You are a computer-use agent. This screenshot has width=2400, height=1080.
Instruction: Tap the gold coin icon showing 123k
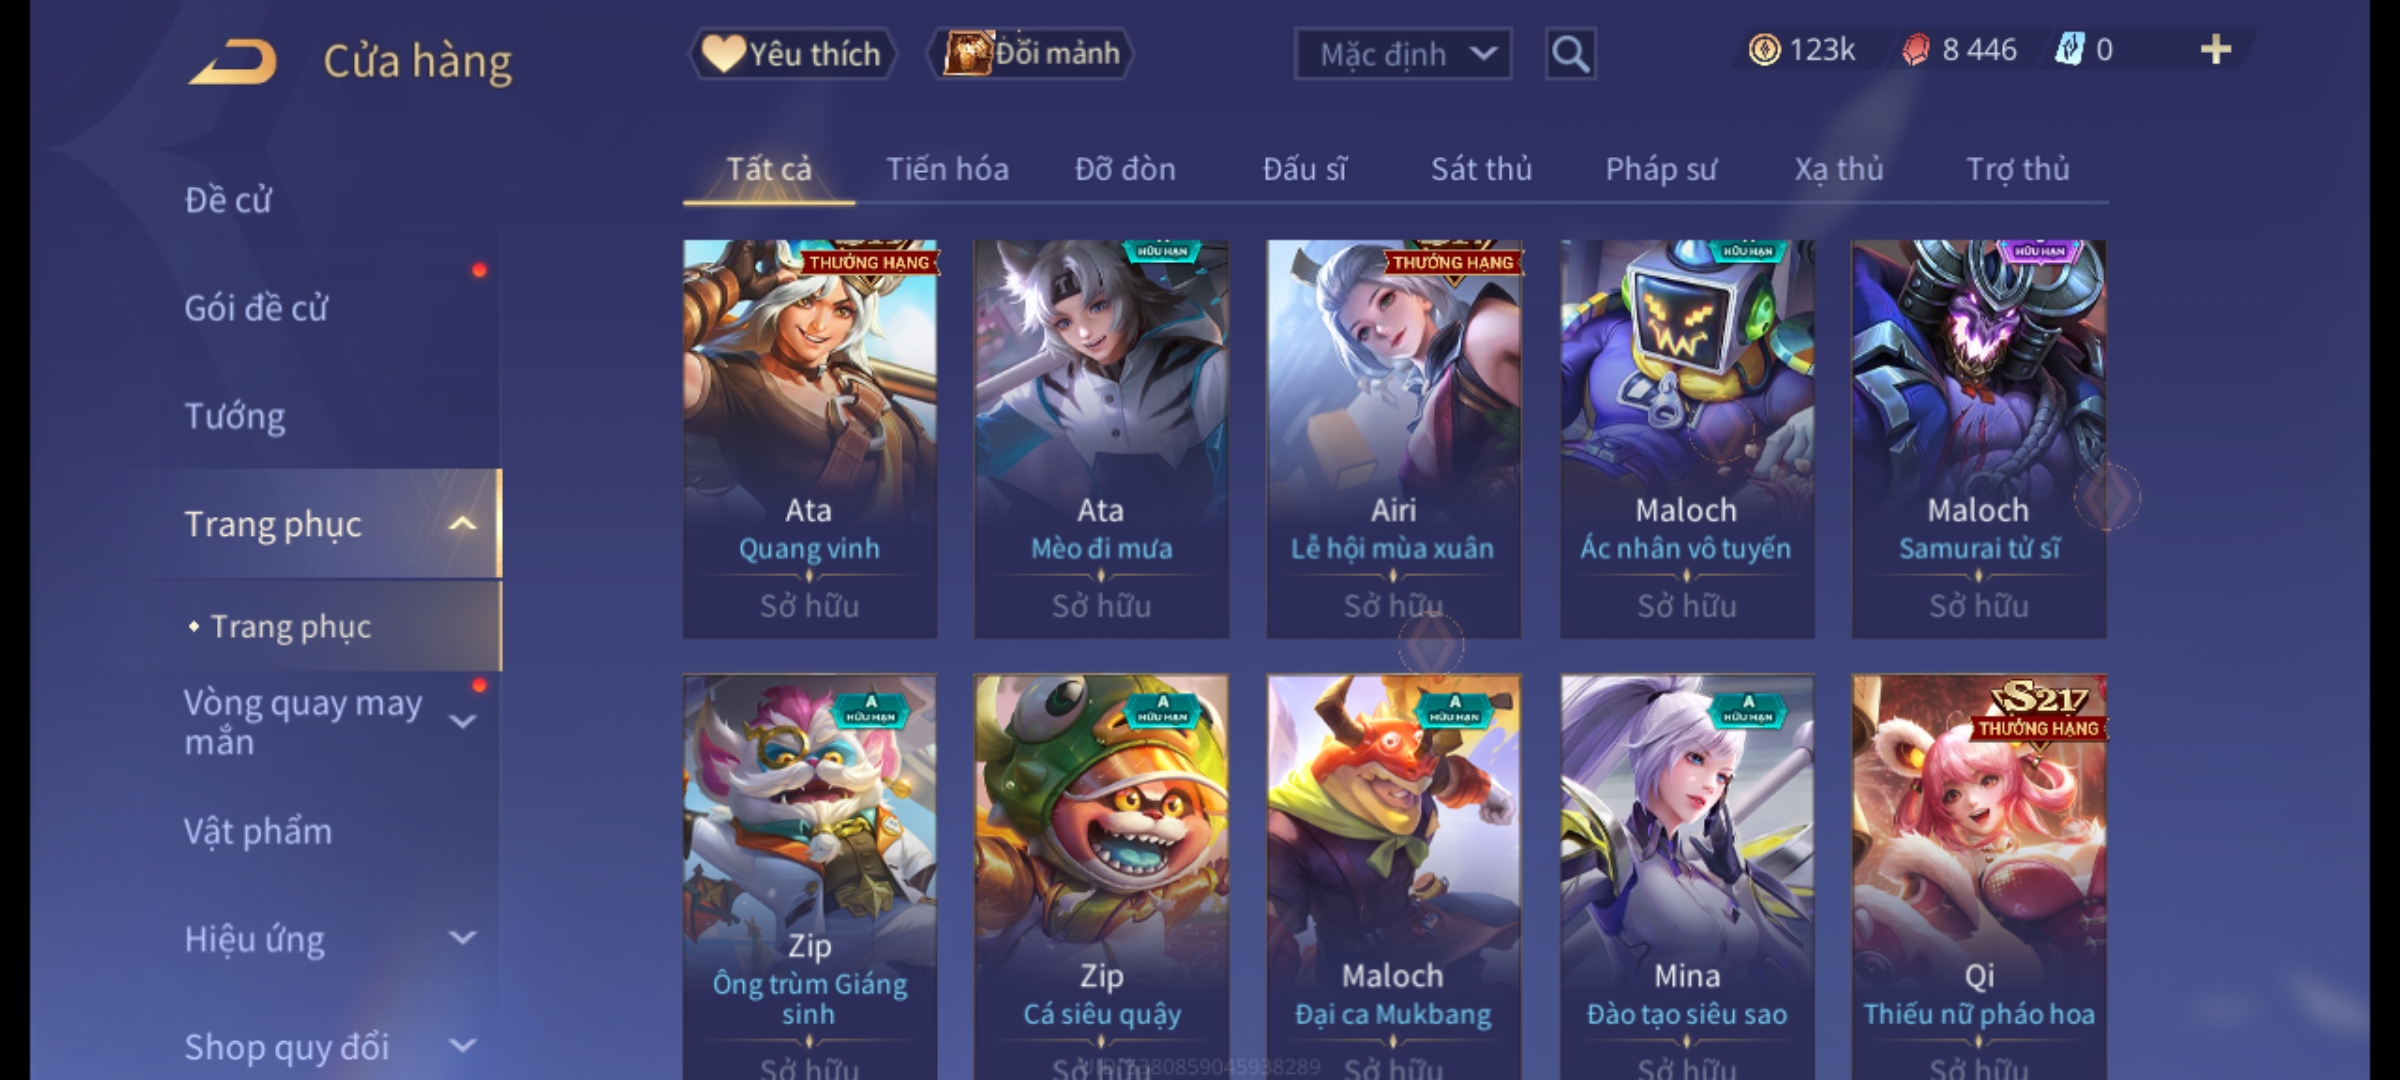(1764, 49)
